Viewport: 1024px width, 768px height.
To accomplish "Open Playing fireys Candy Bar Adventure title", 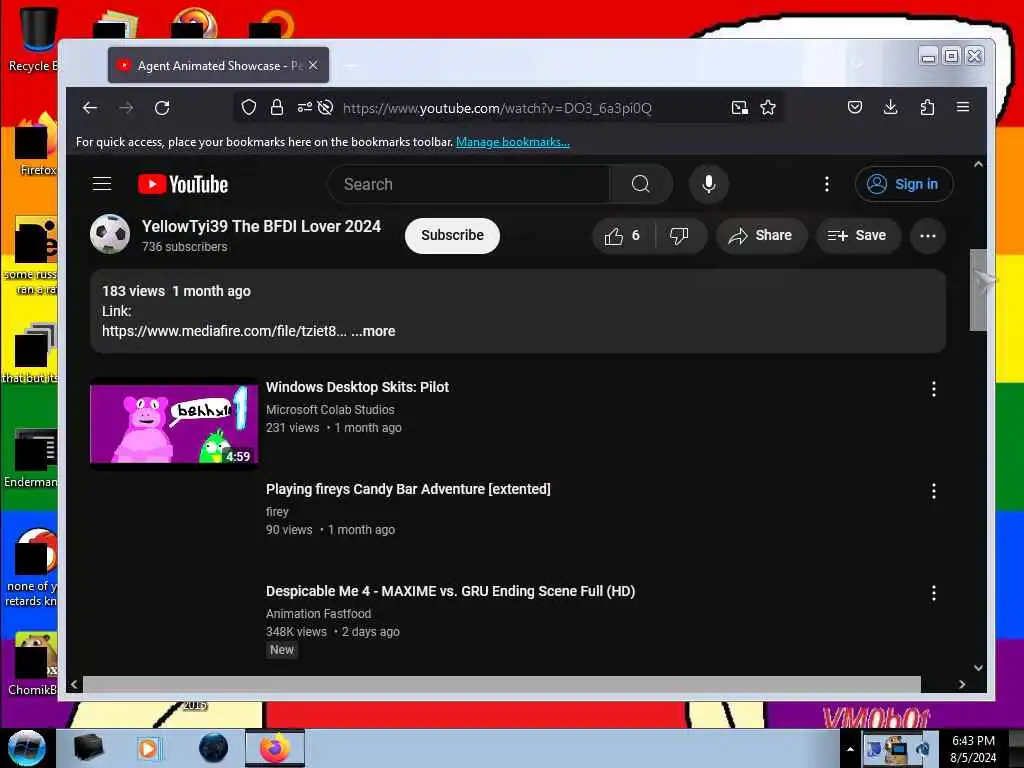I will click(408, 489).
